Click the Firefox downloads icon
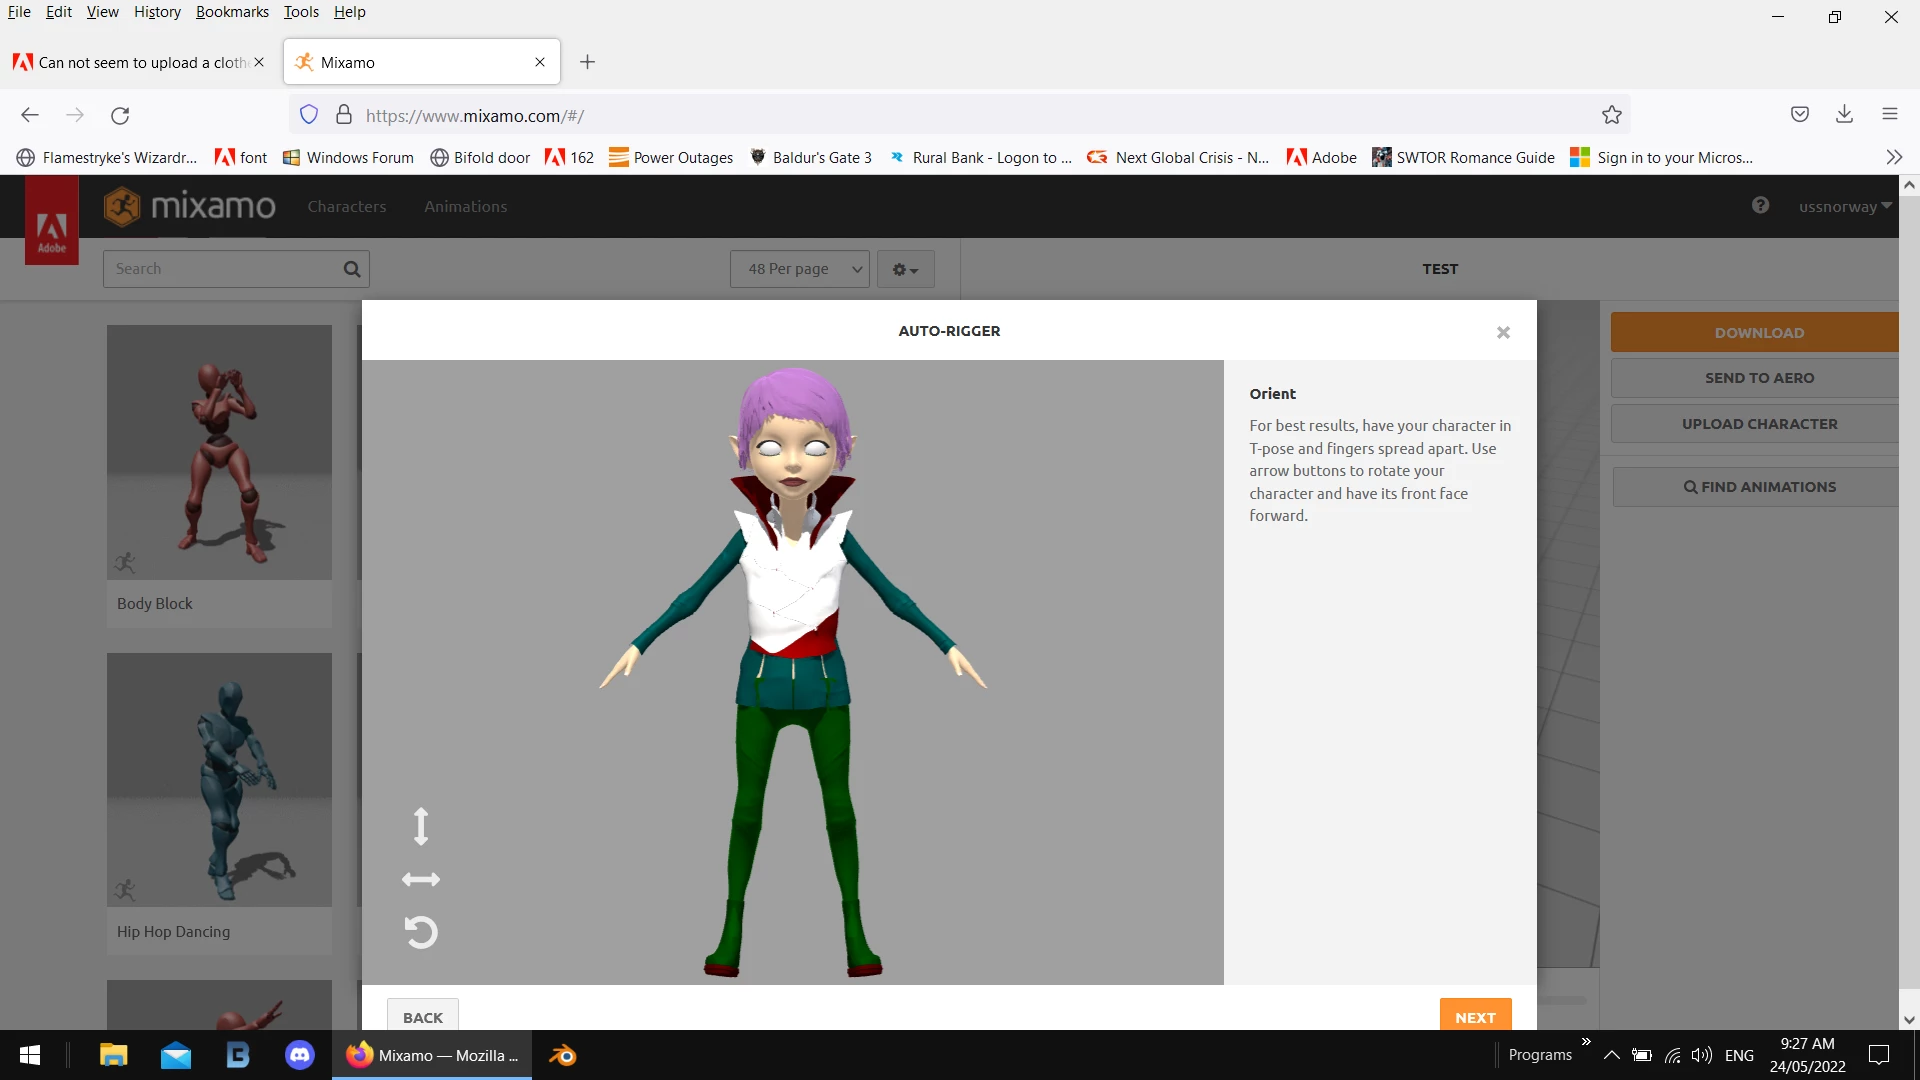This screenshot has height=1080, width=1920. [1844, 114]
